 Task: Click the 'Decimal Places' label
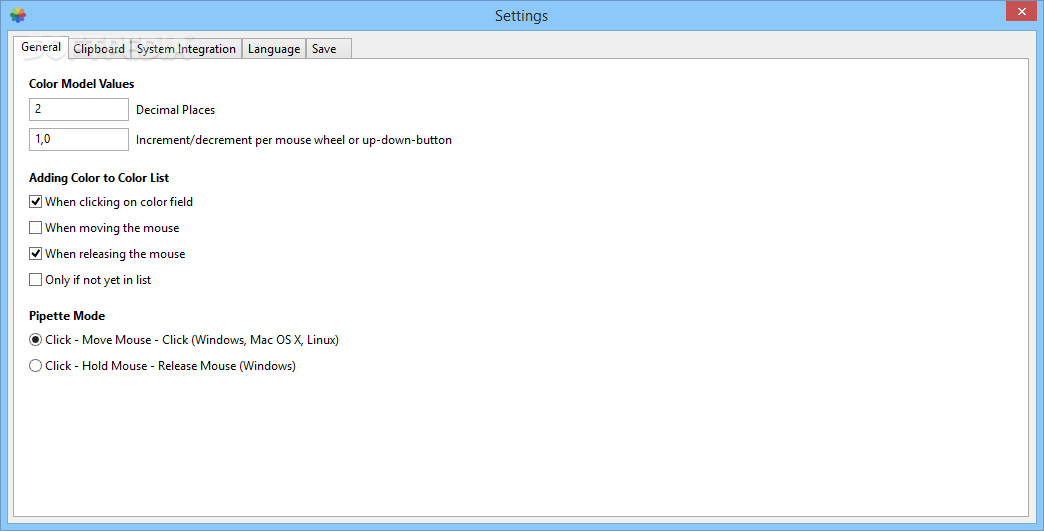[175, 110]
